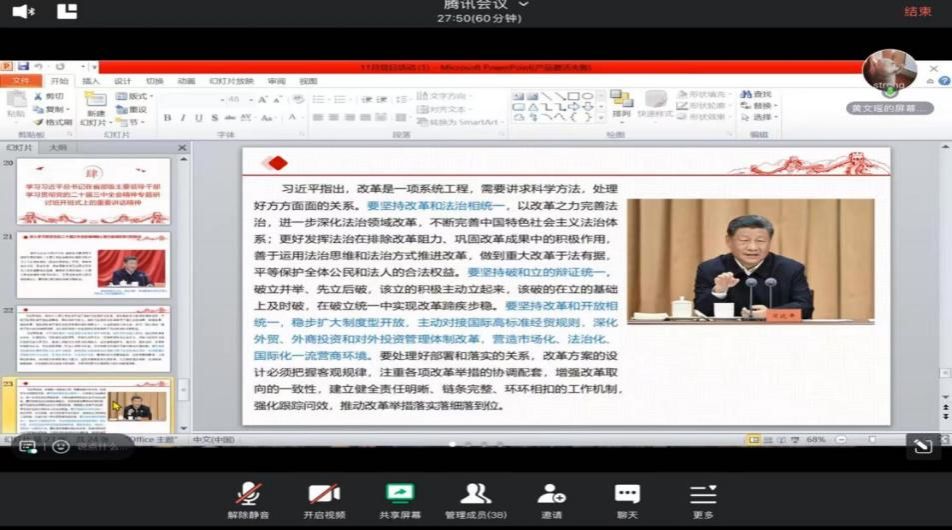This screenshot has width=952, height=530.
Task: Click the zoom slider in PowerPoint status bar
Action: tap(872, 440)
